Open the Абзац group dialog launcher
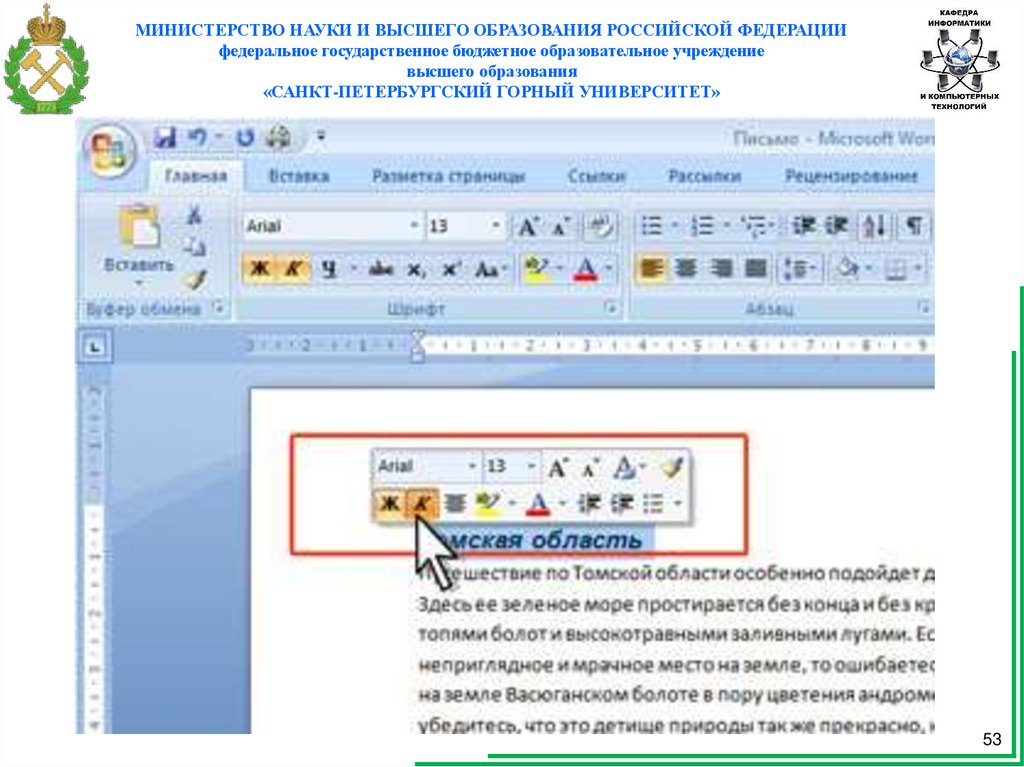 pyautogui.click(x=923, y=308)
